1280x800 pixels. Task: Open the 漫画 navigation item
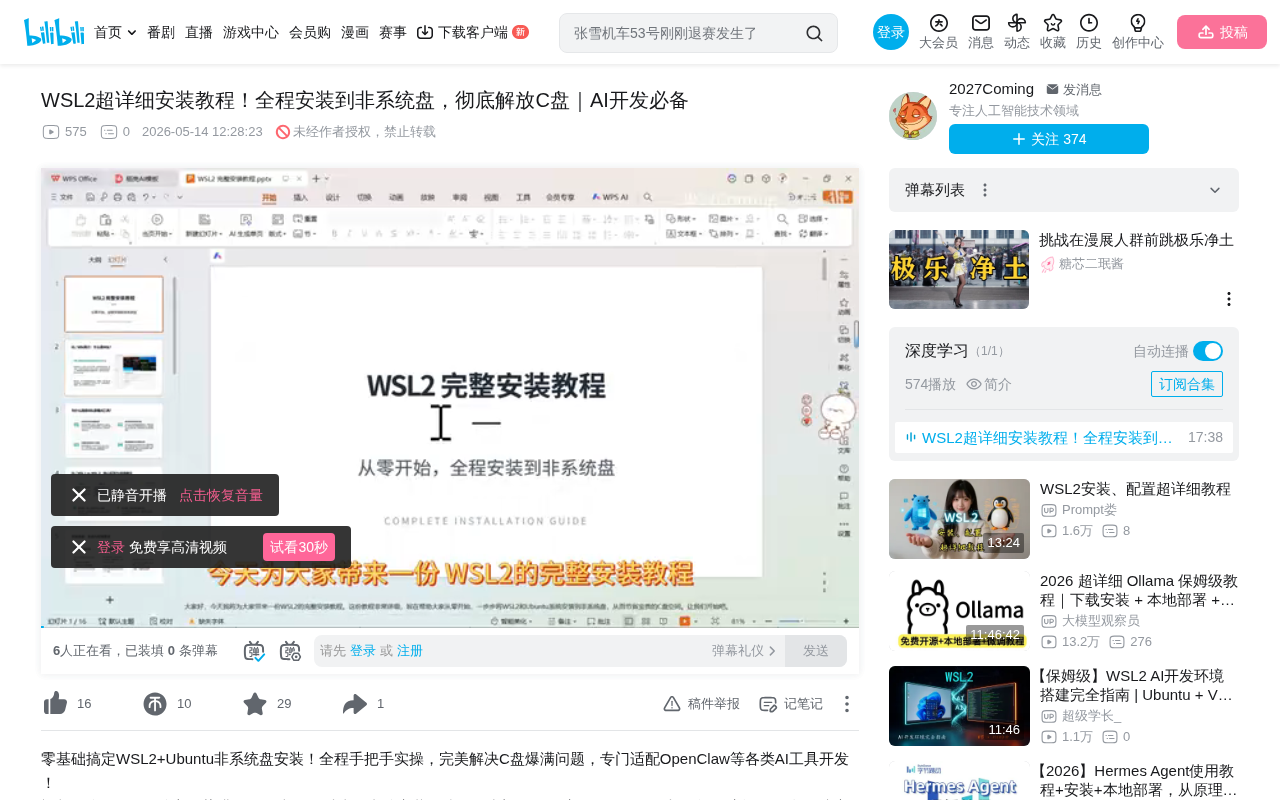(x=355, y=32)
